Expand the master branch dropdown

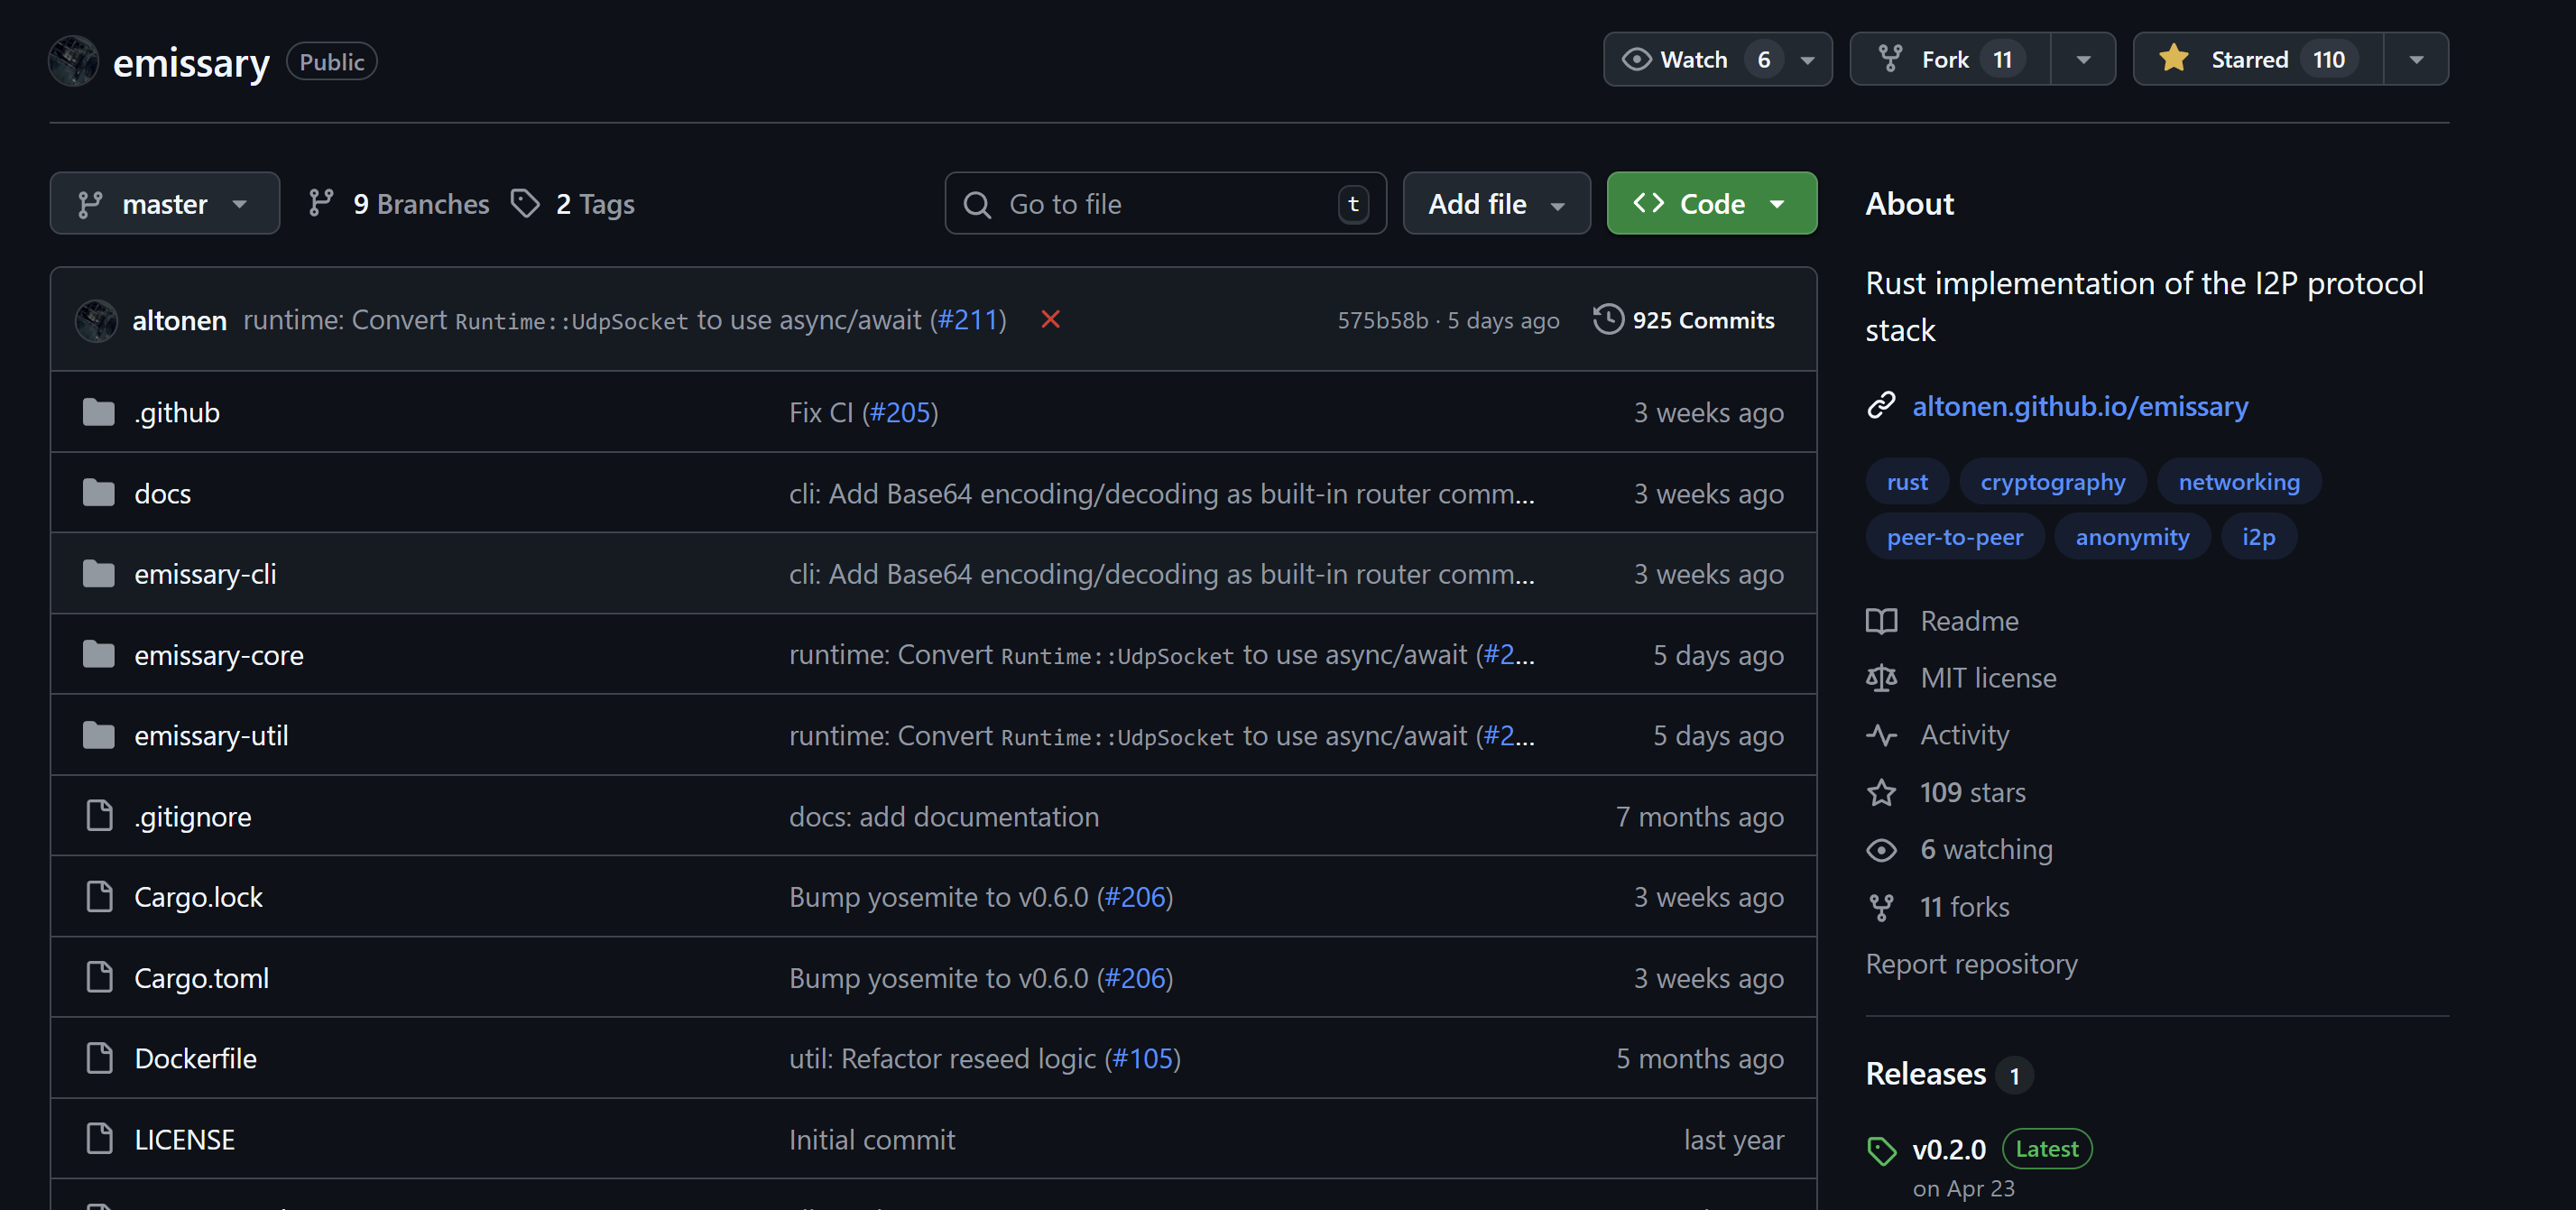(165, 203)
